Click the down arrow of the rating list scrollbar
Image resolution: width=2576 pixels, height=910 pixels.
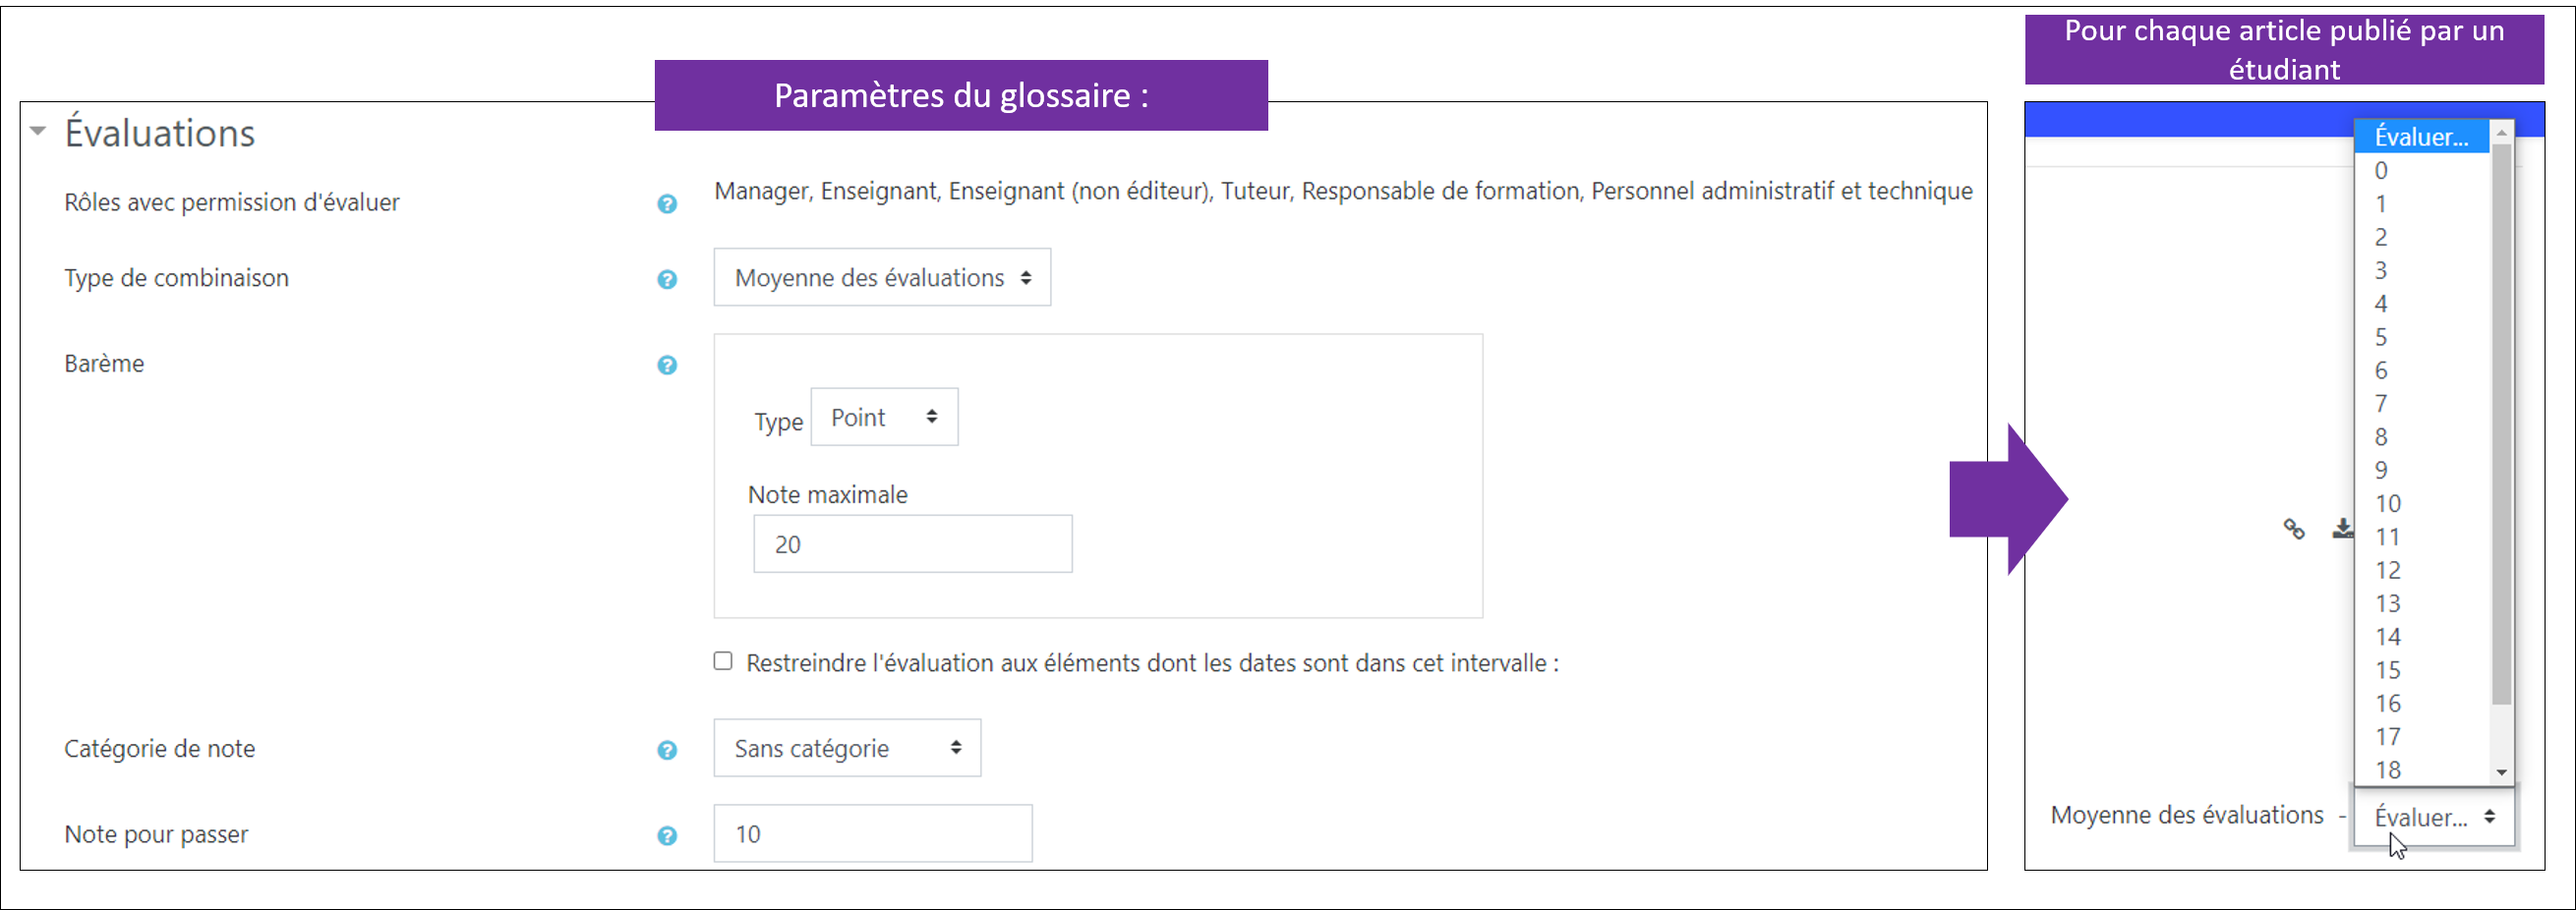click(x=2502, y=772)
